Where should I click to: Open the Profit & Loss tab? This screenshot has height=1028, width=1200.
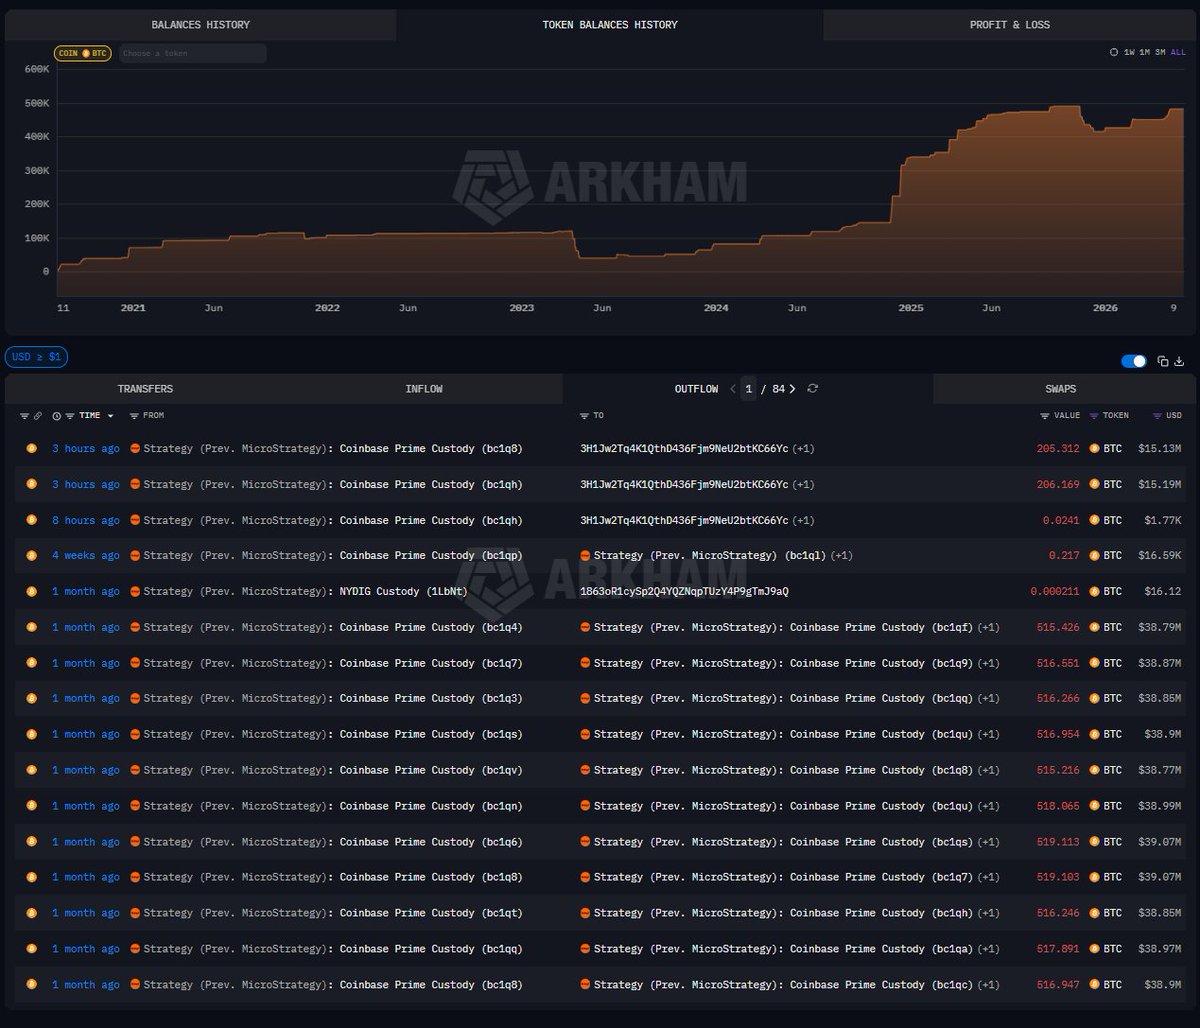tap(1009, 25)
